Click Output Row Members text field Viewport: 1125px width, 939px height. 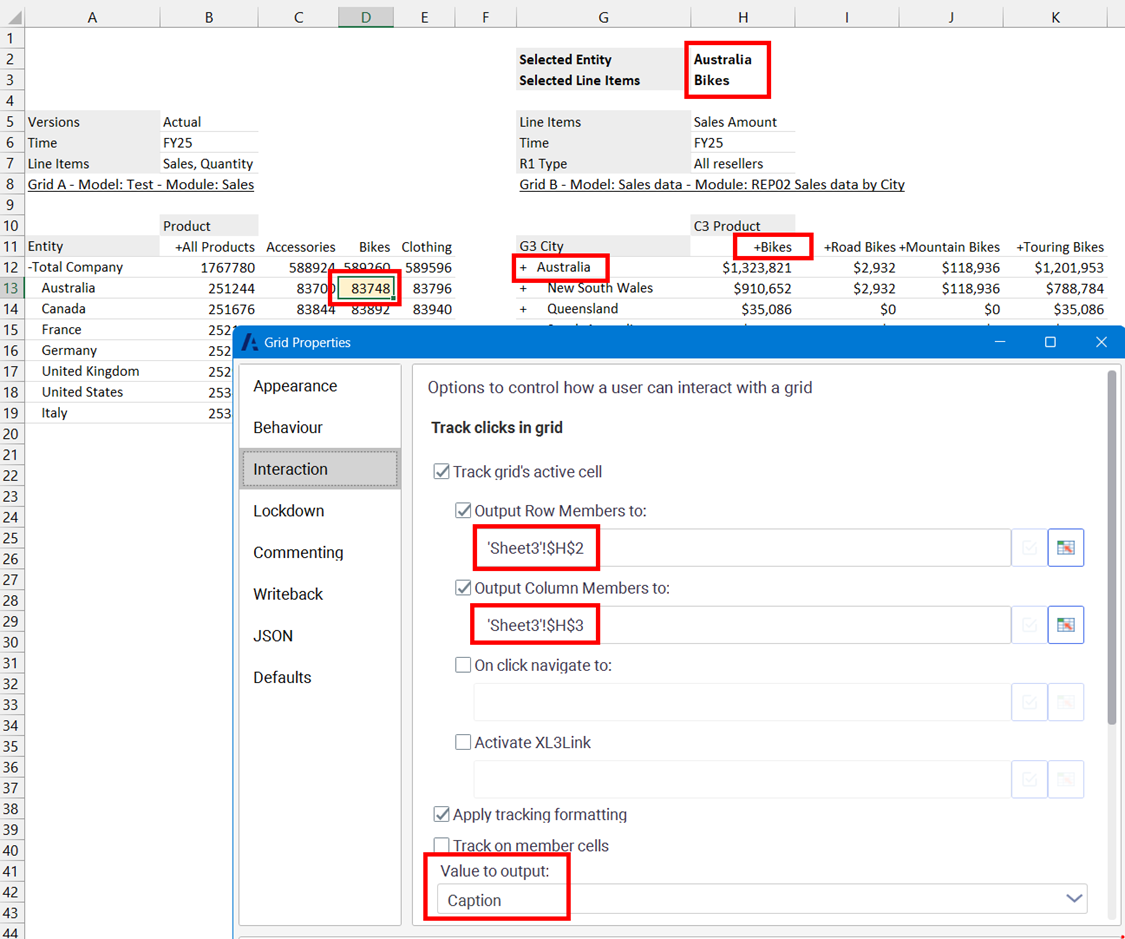(742, 548)
